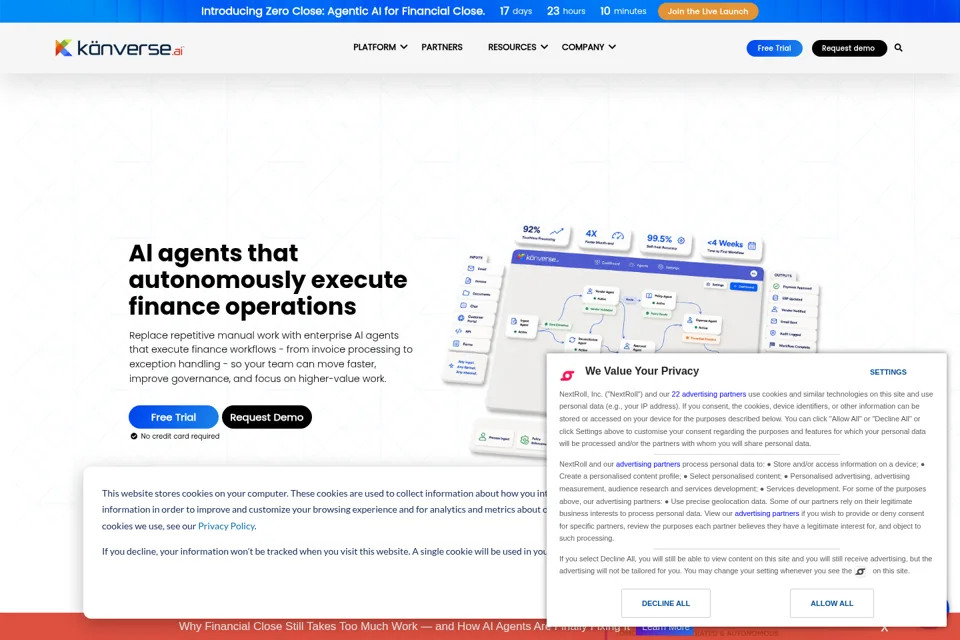Screen dimensions: 960x640
Task: Click the announcement 'Introducing Zero Close' text
Action: click(343, 11)
